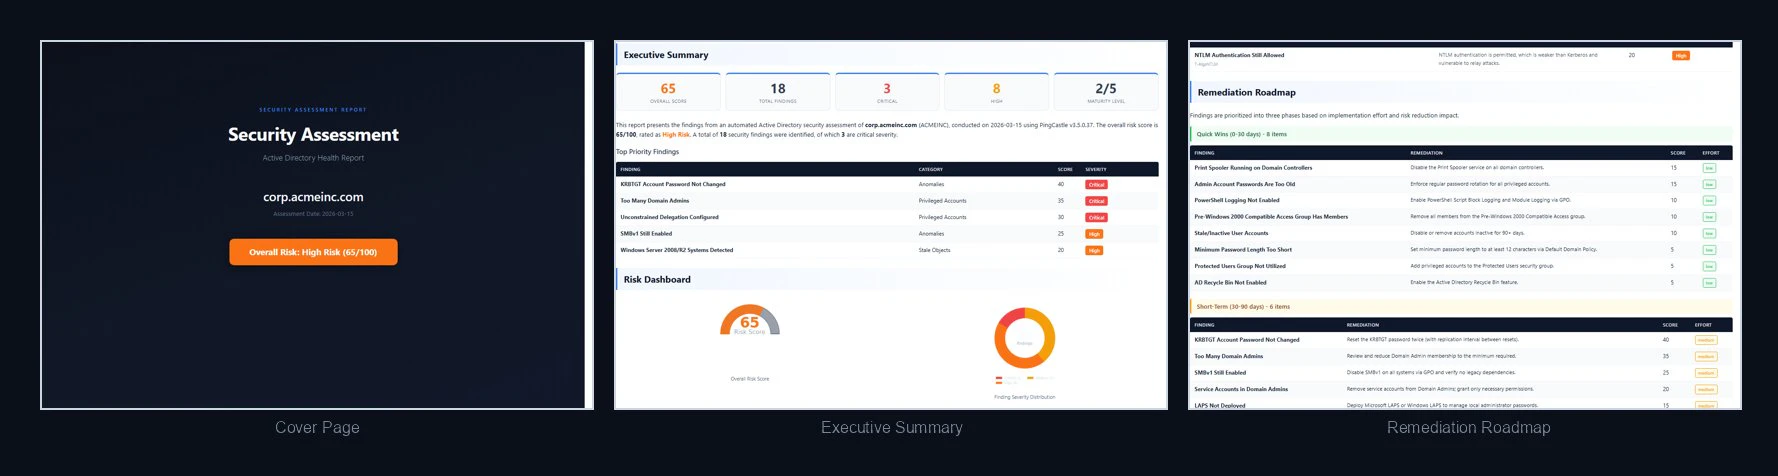Click the 3 Critical stat card

[887, 92]
